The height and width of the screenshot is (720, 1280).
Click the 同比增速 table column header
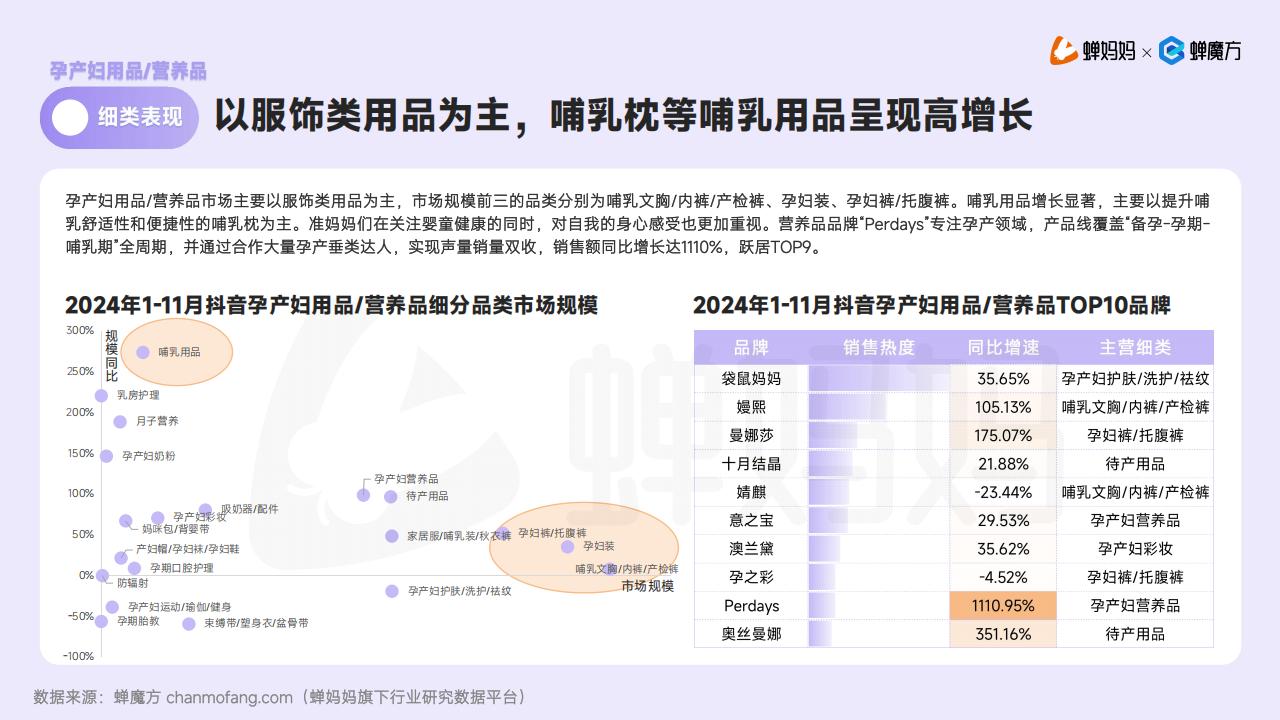pyautogui.click(x=1003, y=348)
